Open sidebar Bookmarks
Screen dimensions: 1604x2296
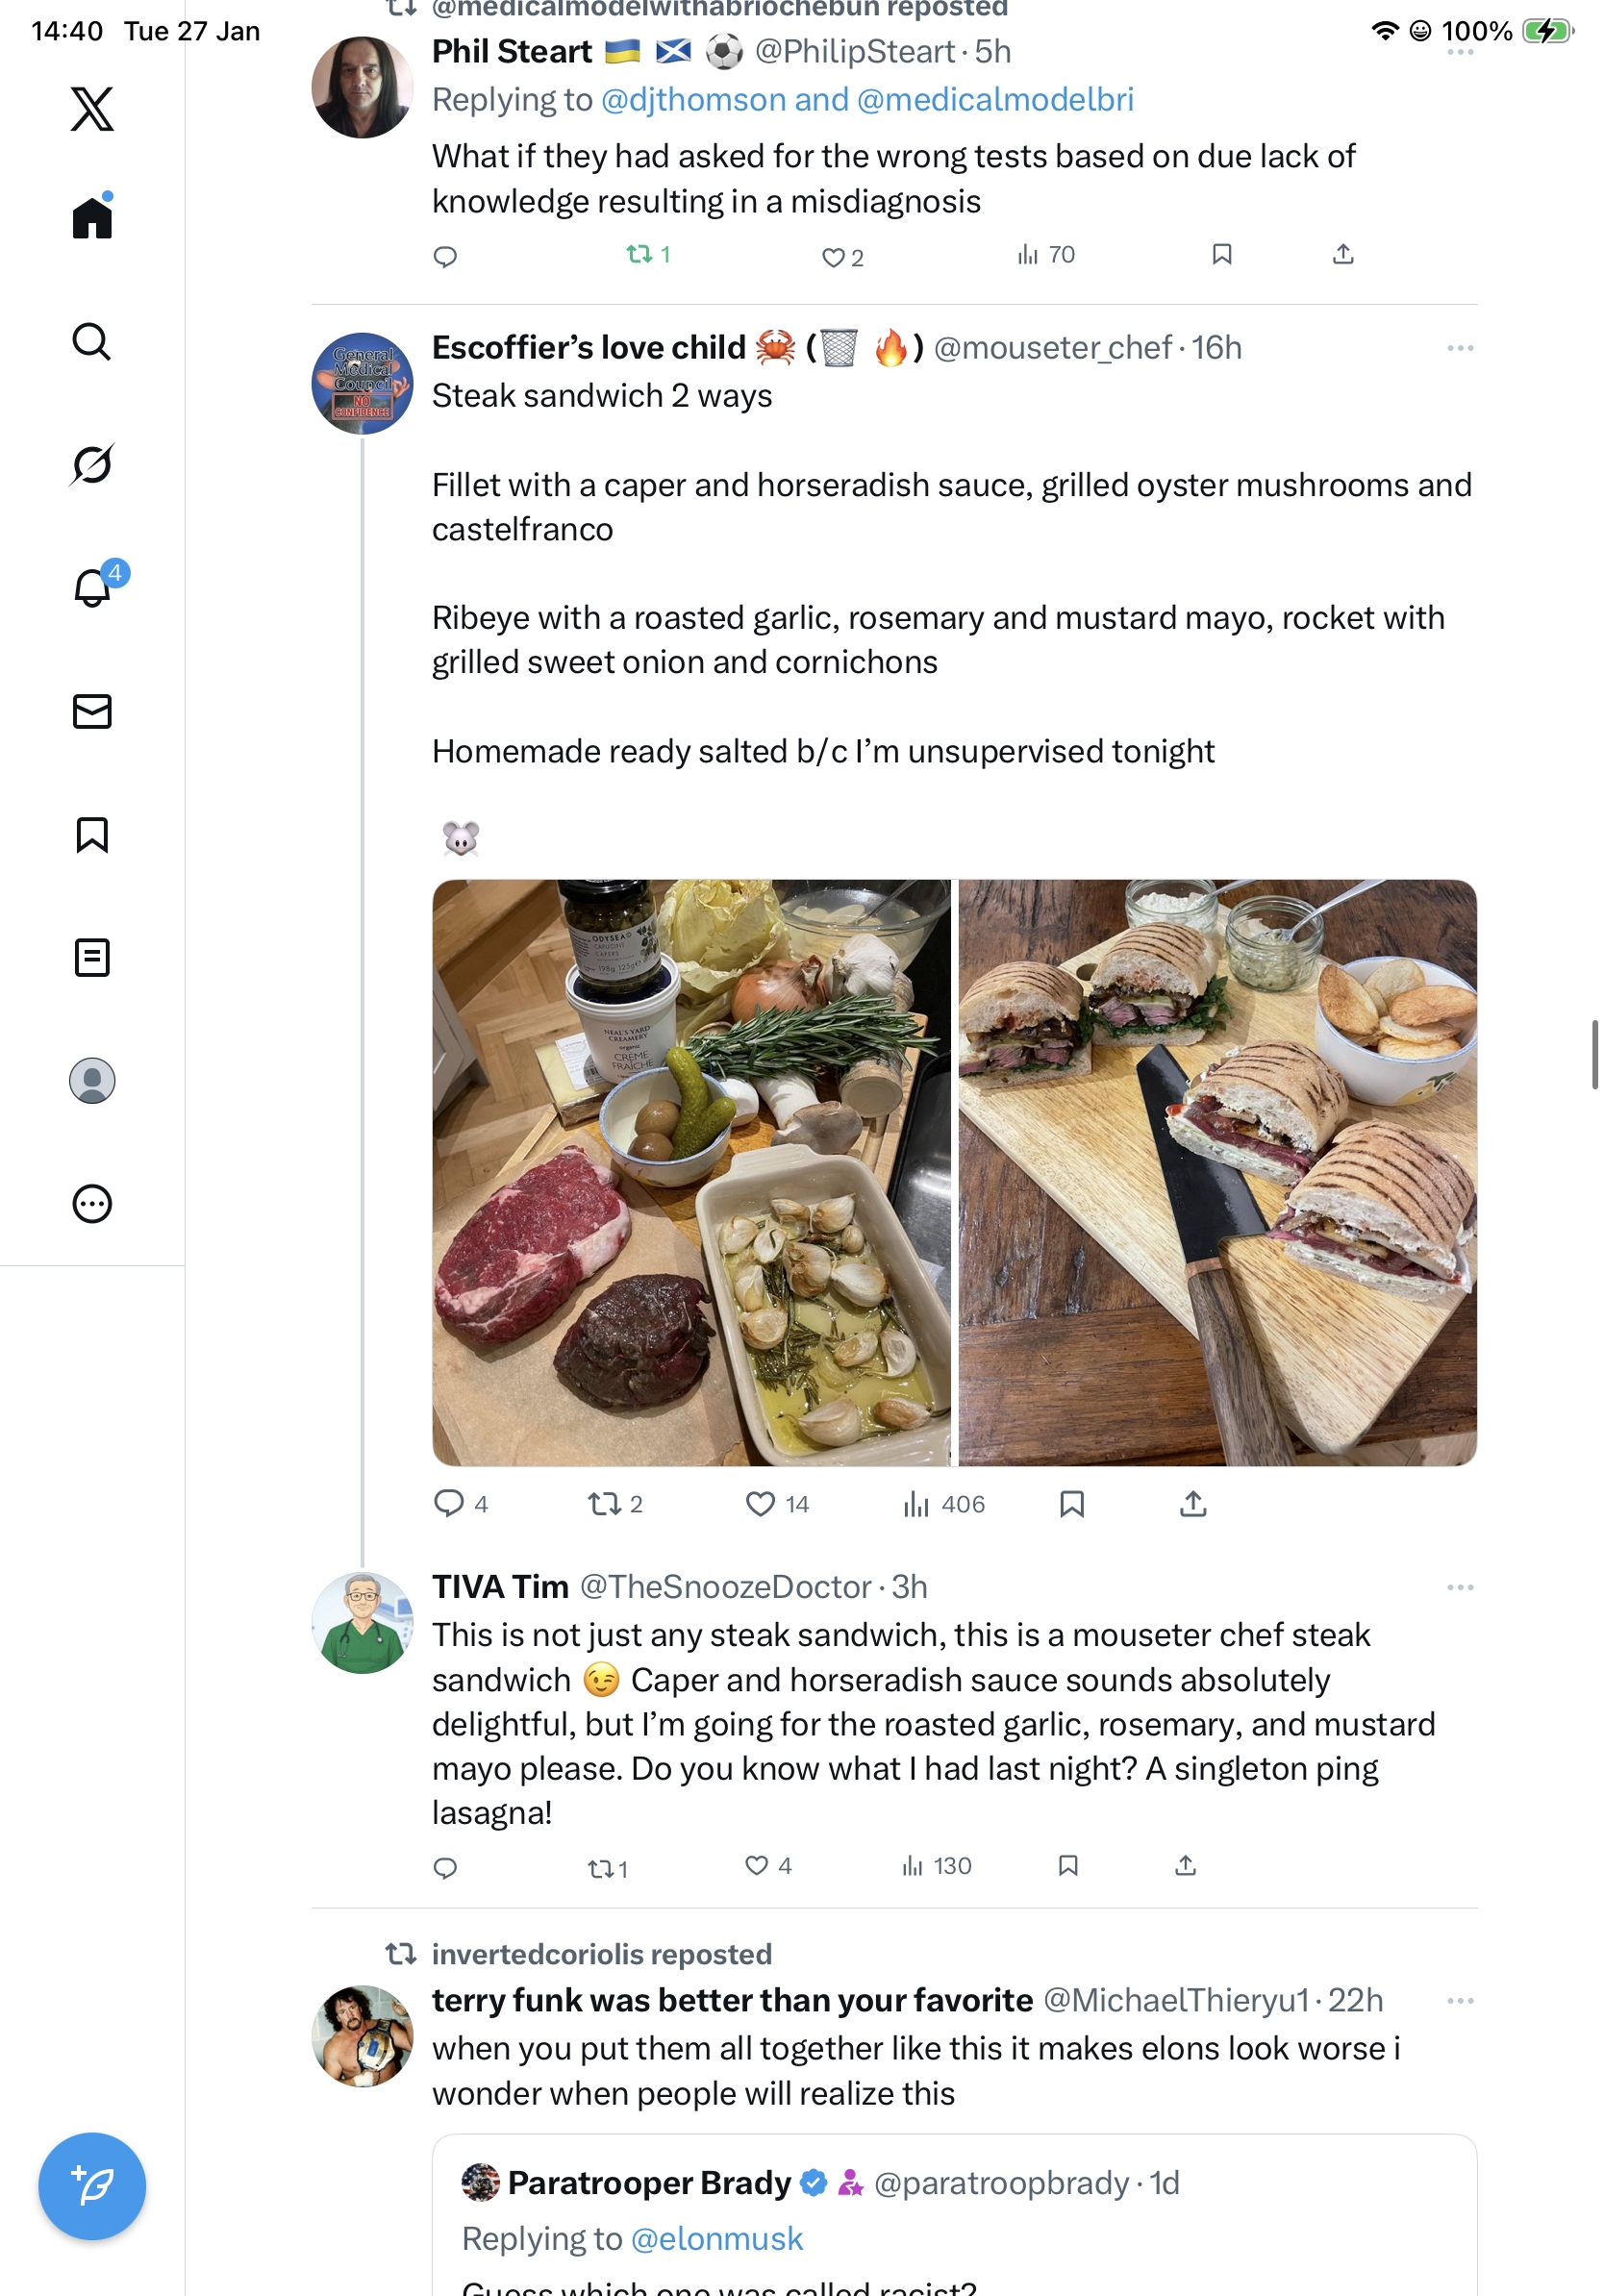(92, 834)
